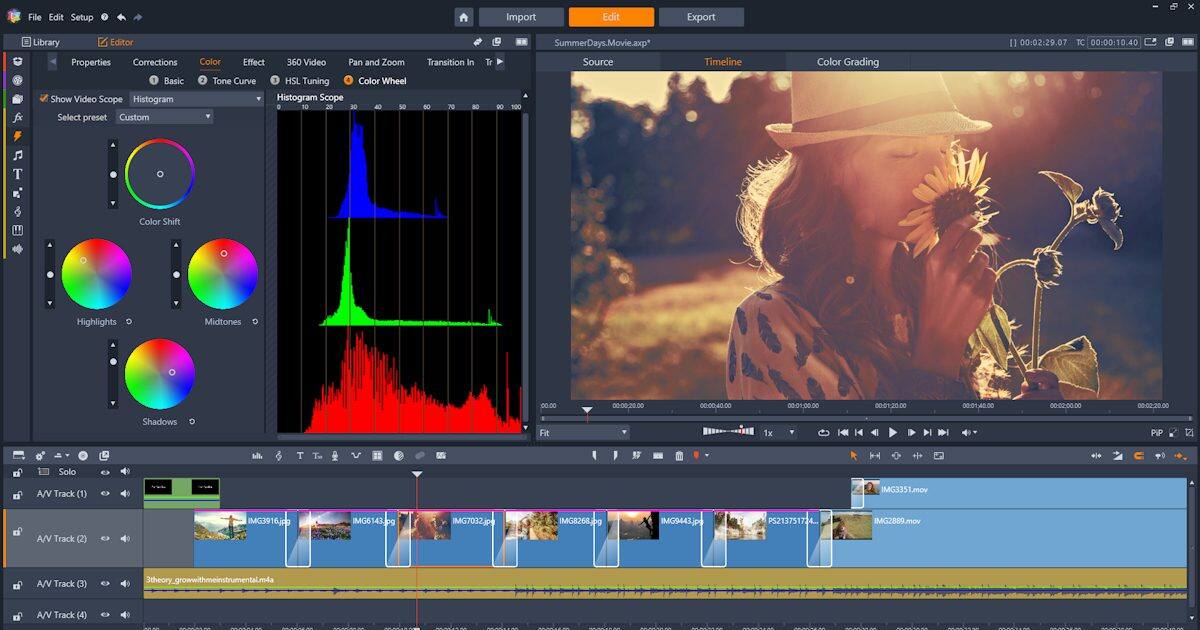Open the Select preset dropdown showing Custom

(166, 116)
